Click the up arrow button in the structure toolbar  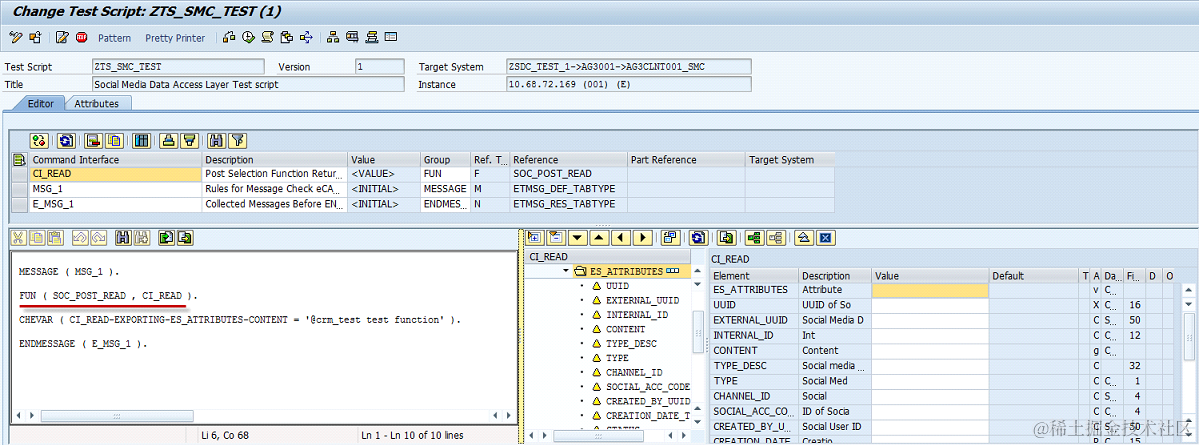599,238
